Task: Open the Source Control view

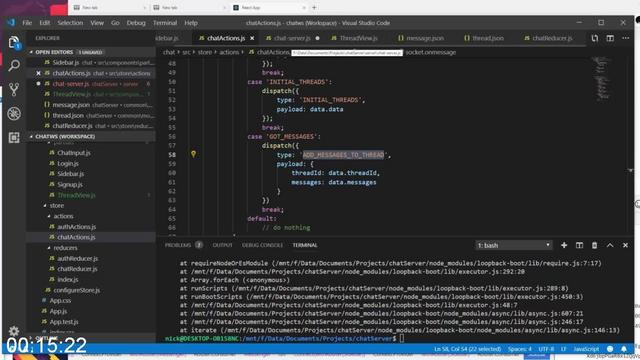Action: (x=14, y=89)
